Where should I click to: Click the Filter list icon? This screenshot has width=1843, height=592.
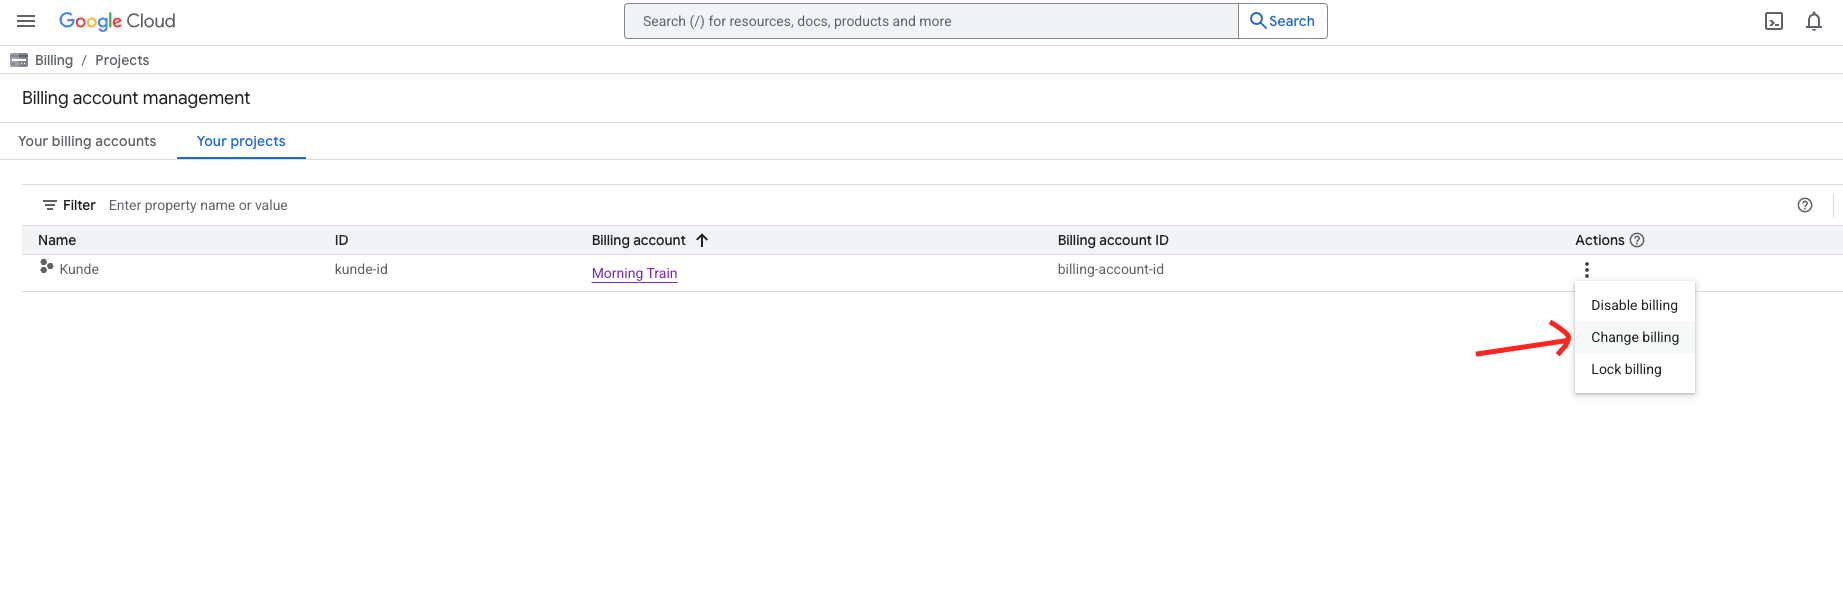point(50,205)
